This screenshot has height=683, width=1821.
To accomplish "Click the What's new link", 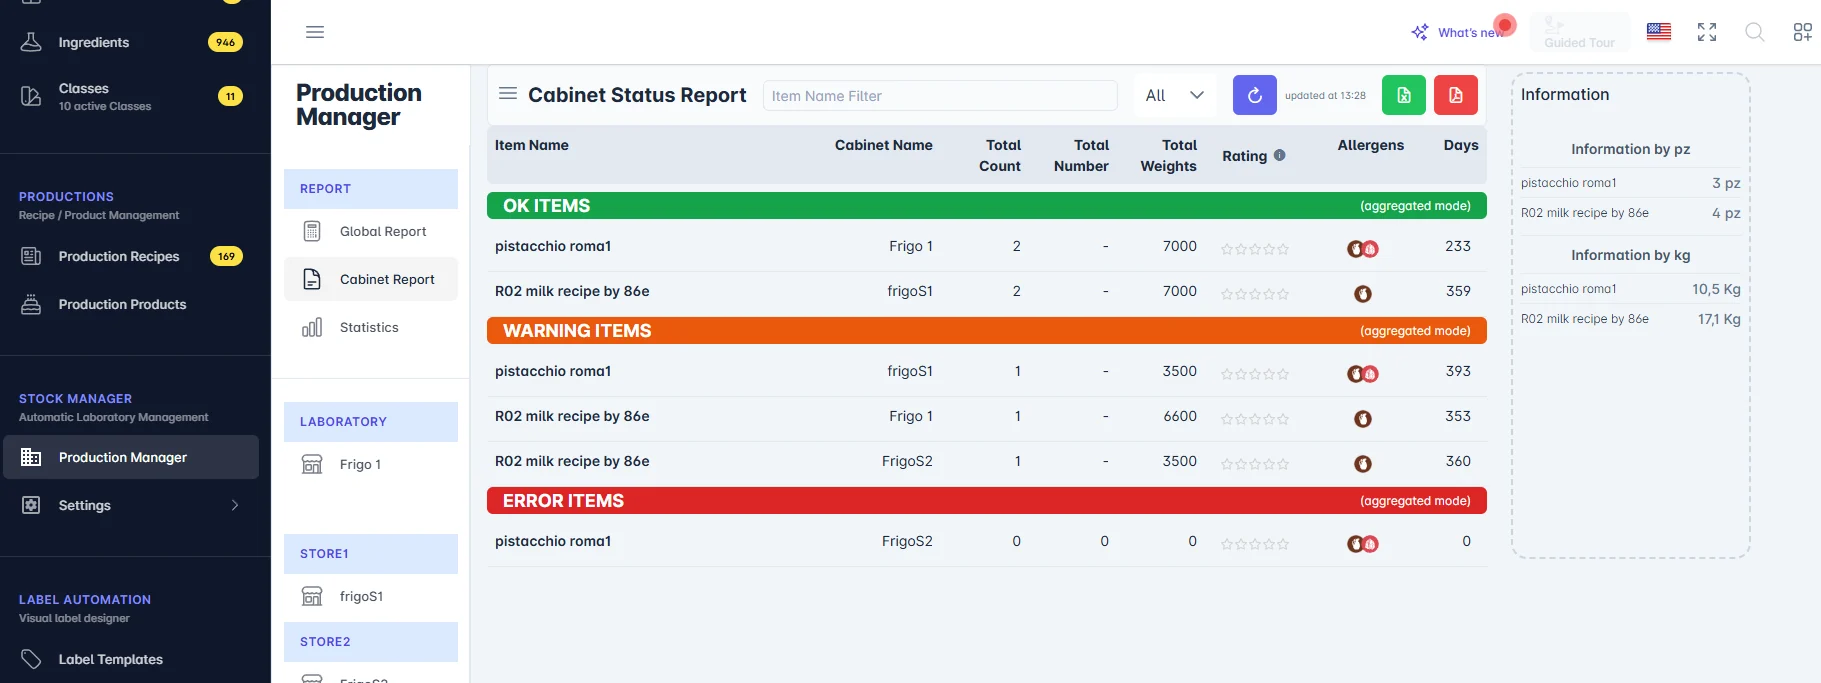I will [x=1471, y=33].
